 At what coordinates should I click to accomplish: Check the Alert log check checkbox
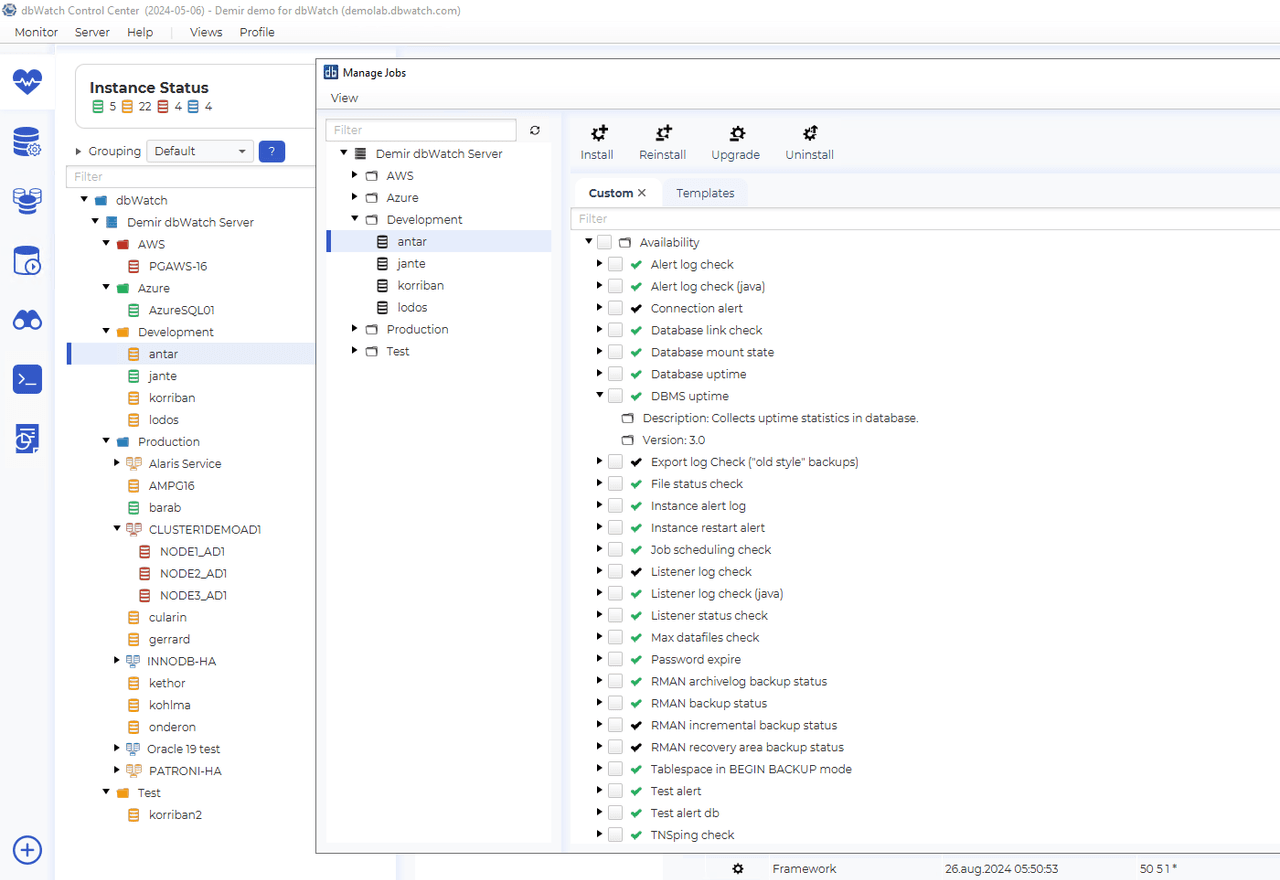(x=616, y=264)
